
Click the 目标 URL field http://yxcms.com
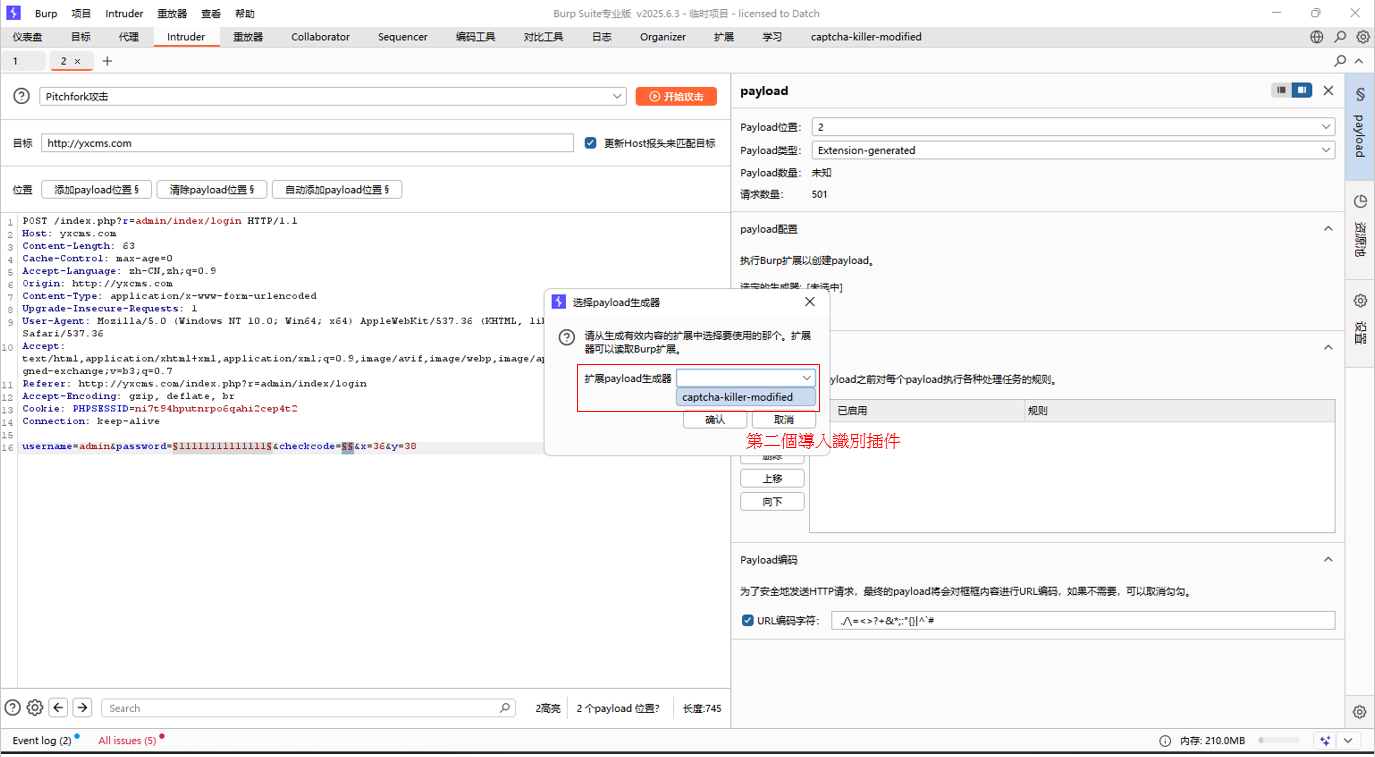pyautogui.click(x=307, y=143)
